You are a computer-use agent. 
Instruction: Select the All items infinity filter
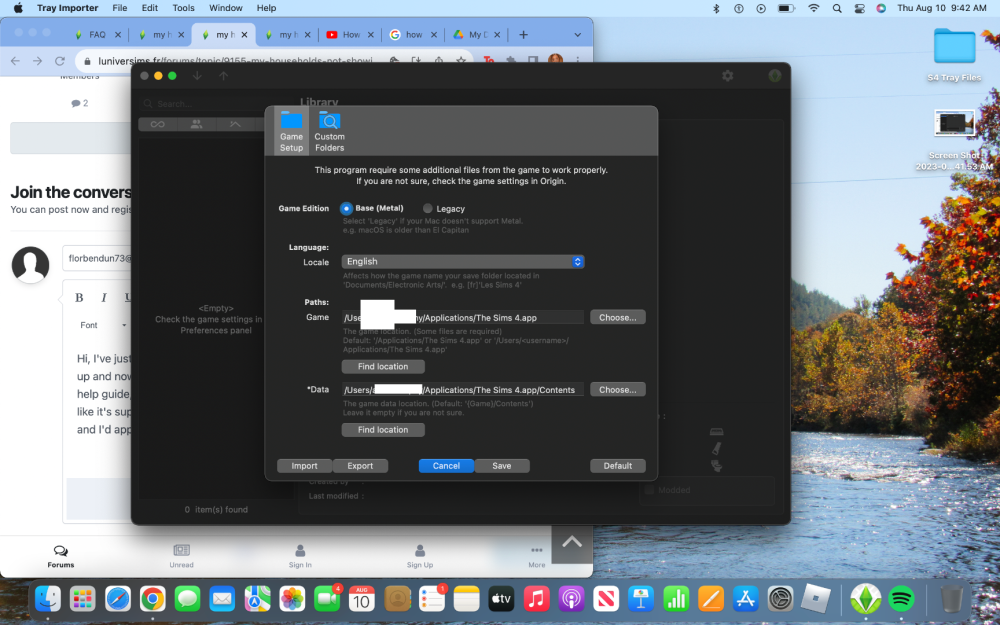pos(158,124)
